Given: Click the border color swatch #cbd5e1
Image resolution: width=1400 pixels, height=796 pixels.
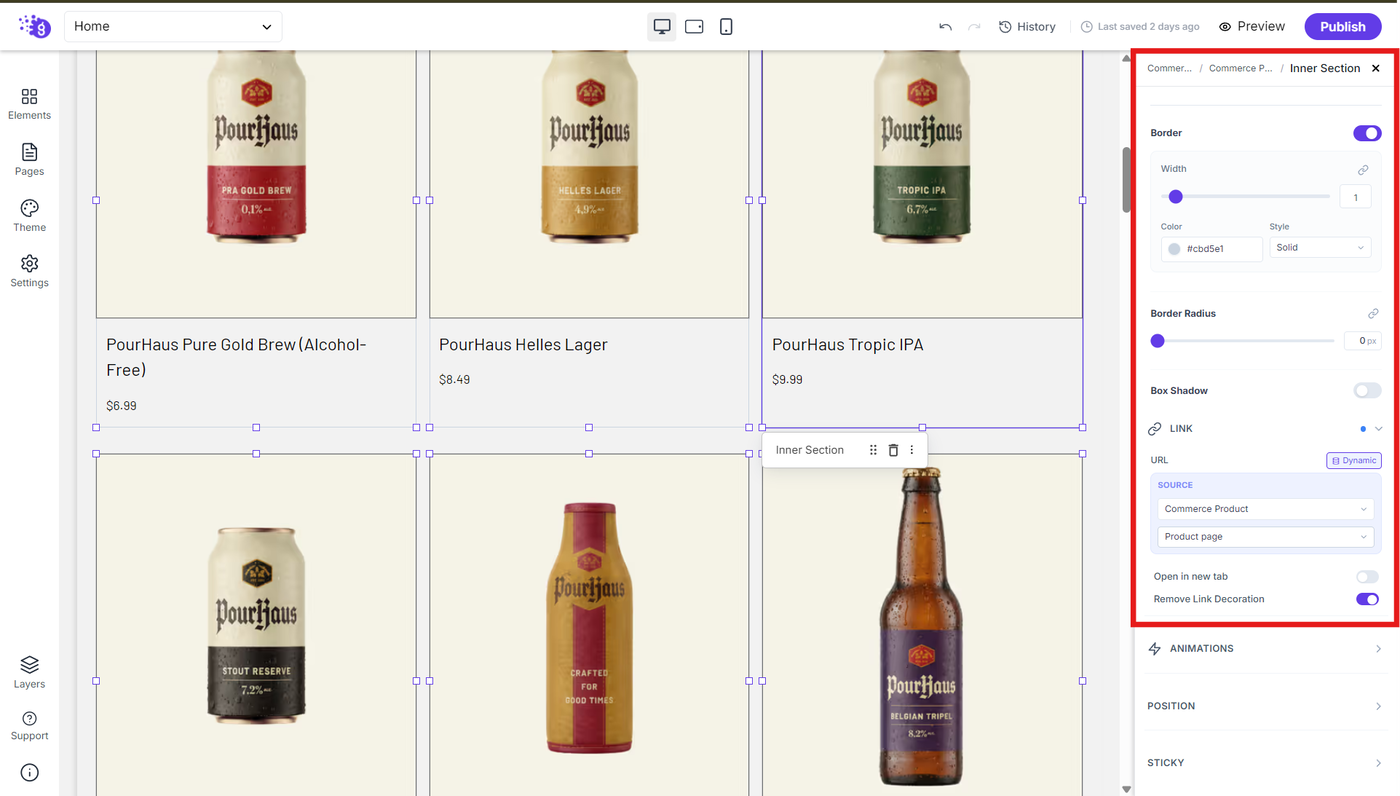Looking at the screenshot, I should coord(1174,249).
